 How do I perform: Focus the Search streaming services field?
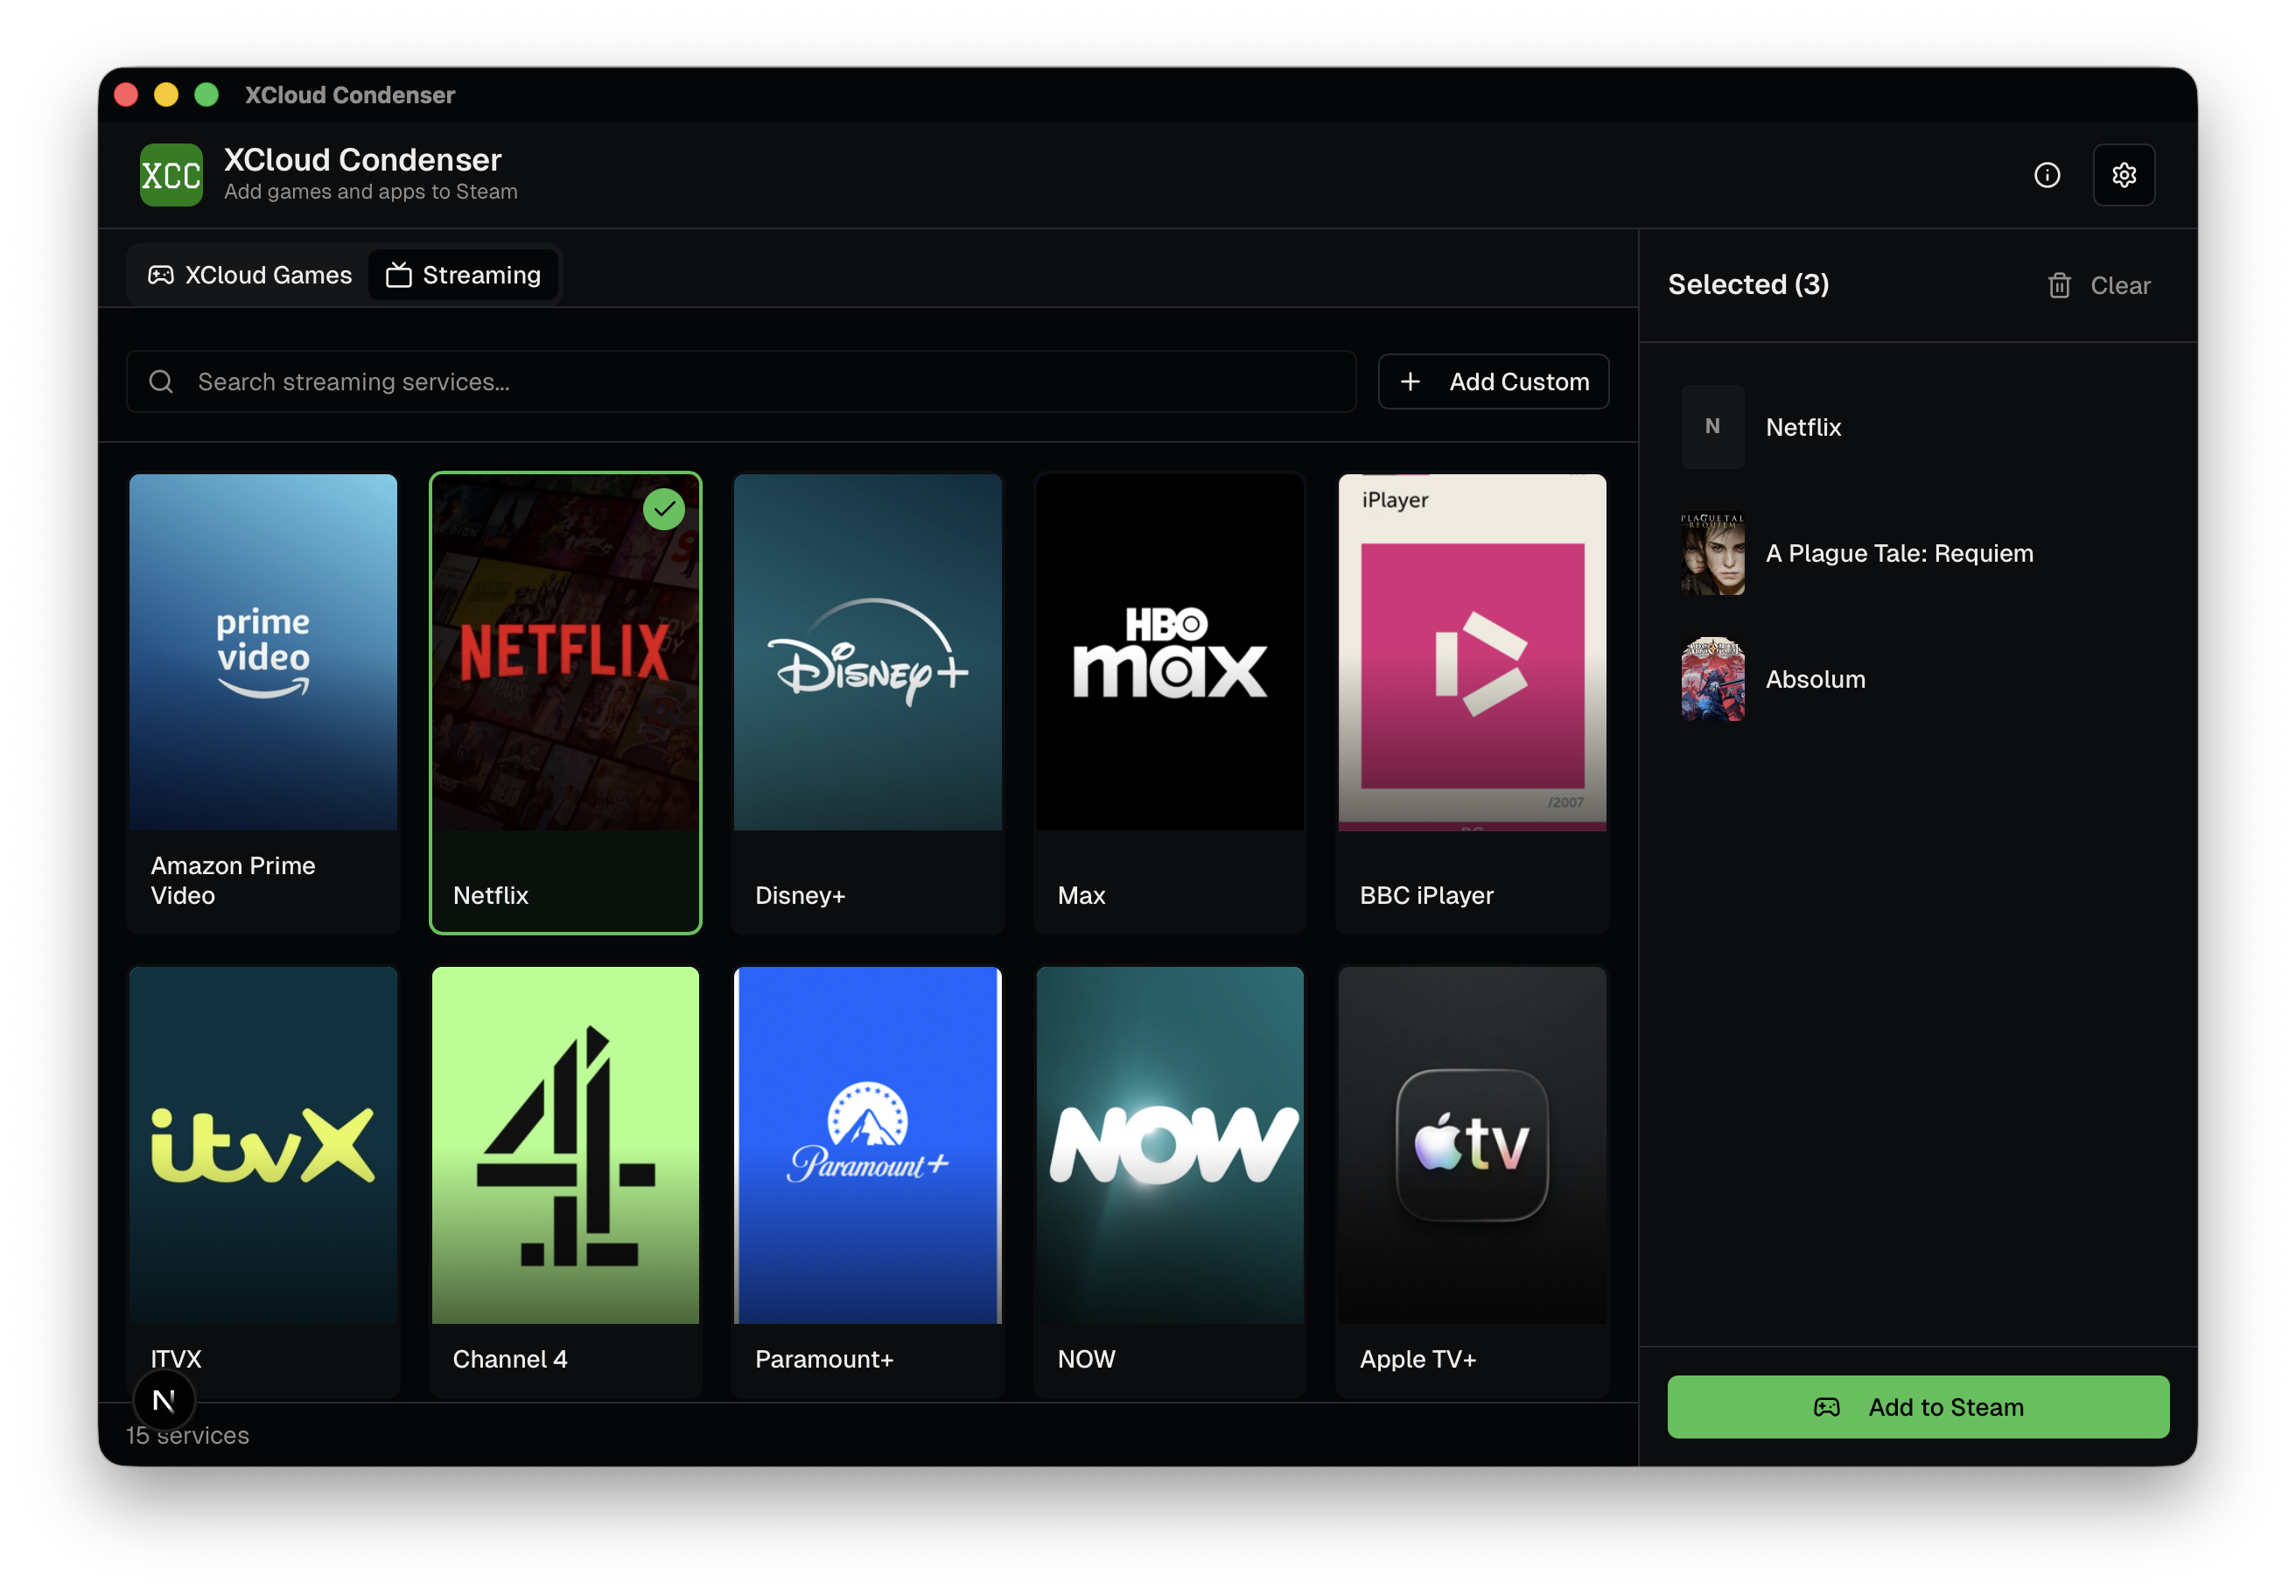[x=741, y=382]
